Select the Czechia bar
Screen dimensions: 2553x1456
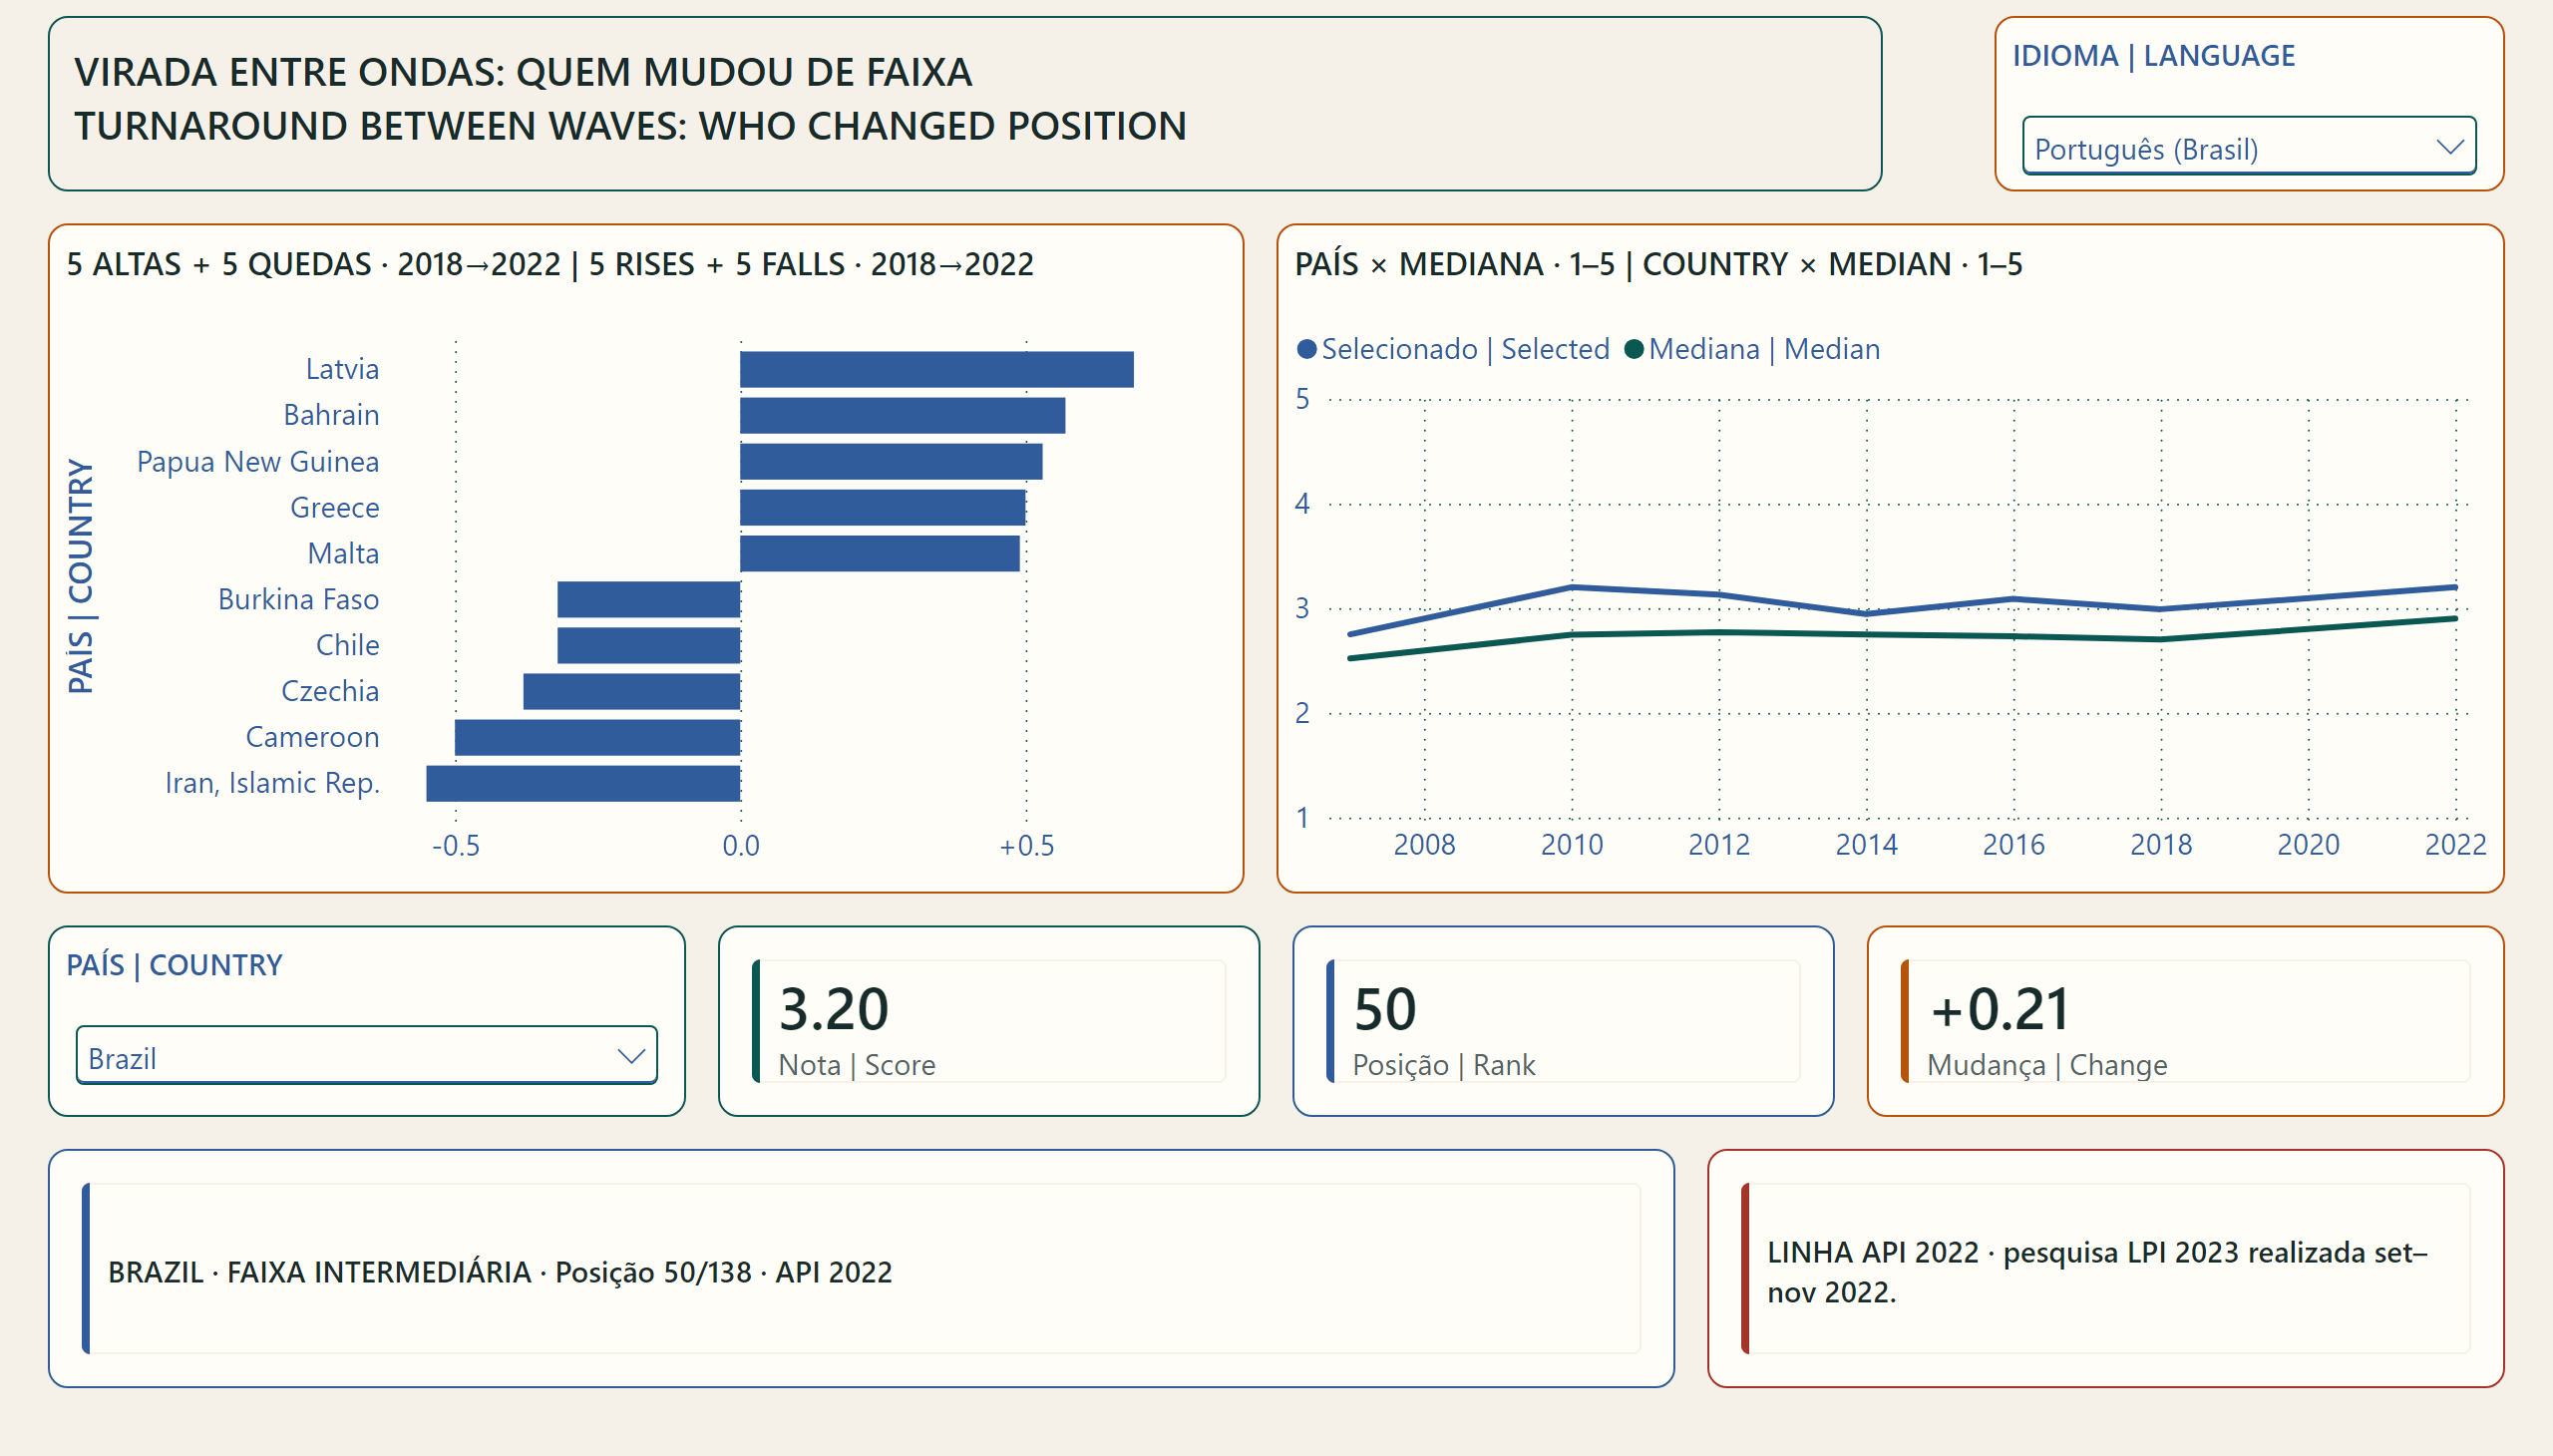[631, 691]
